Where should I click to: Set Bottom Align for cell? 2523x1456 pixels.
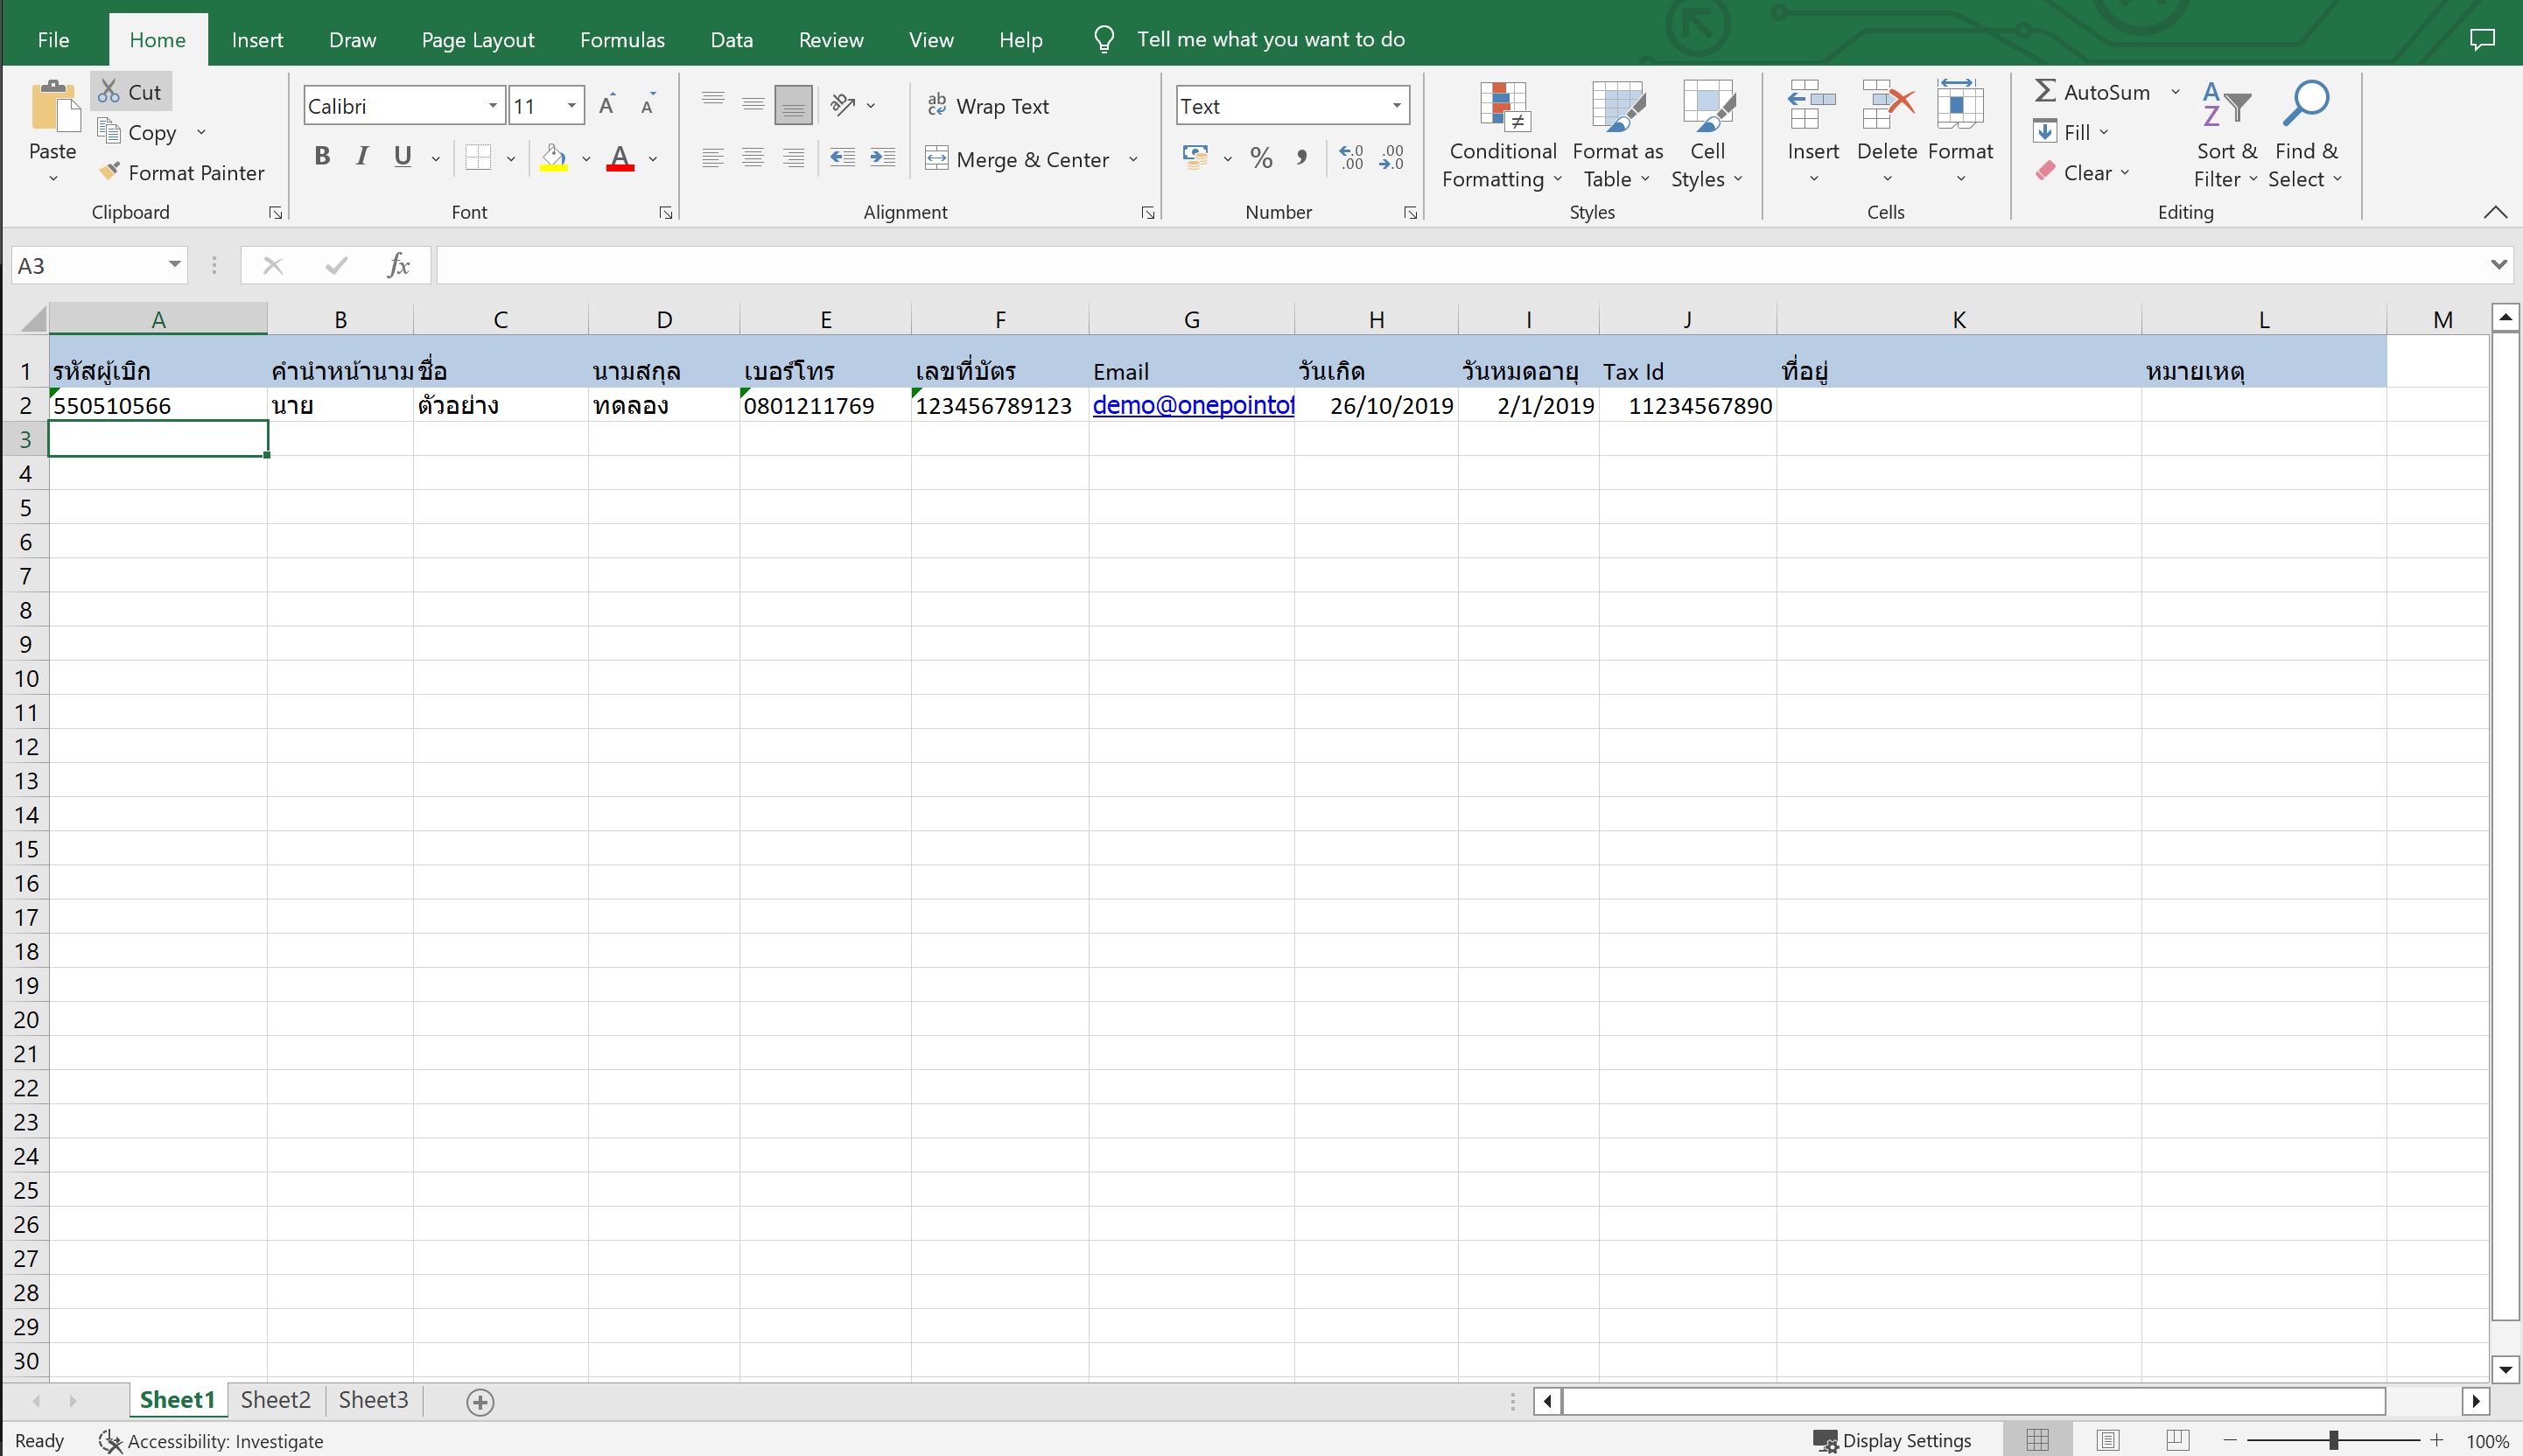(x=793, y=104)
